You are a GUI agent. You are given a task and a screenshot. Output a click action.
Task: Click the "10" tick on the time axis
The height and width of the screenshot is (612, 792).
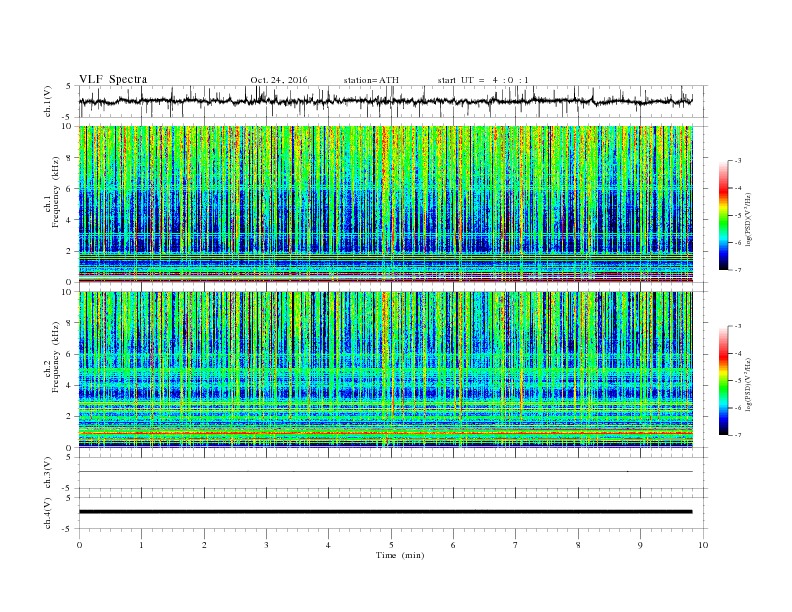coord(703,545)
